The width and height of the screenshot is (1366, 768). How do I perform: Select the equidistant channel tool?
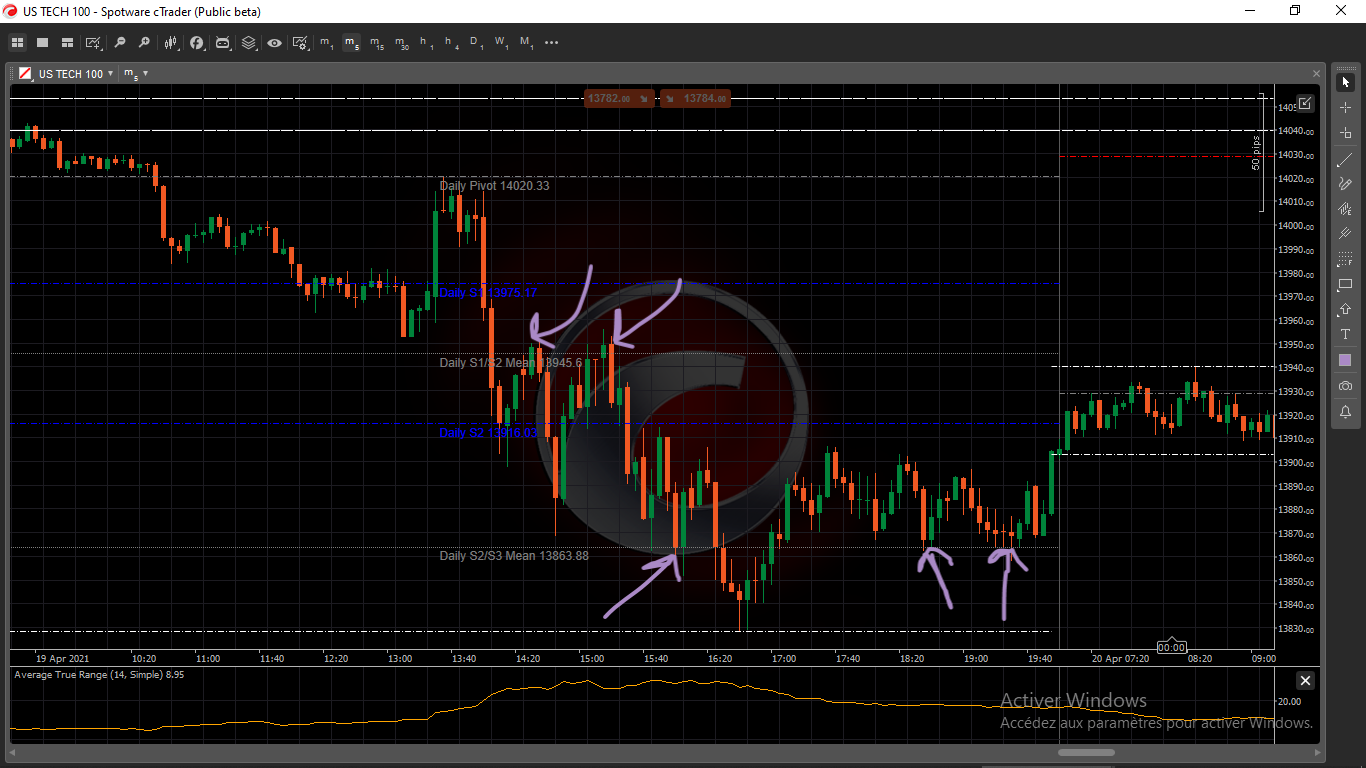point(1345,234)
